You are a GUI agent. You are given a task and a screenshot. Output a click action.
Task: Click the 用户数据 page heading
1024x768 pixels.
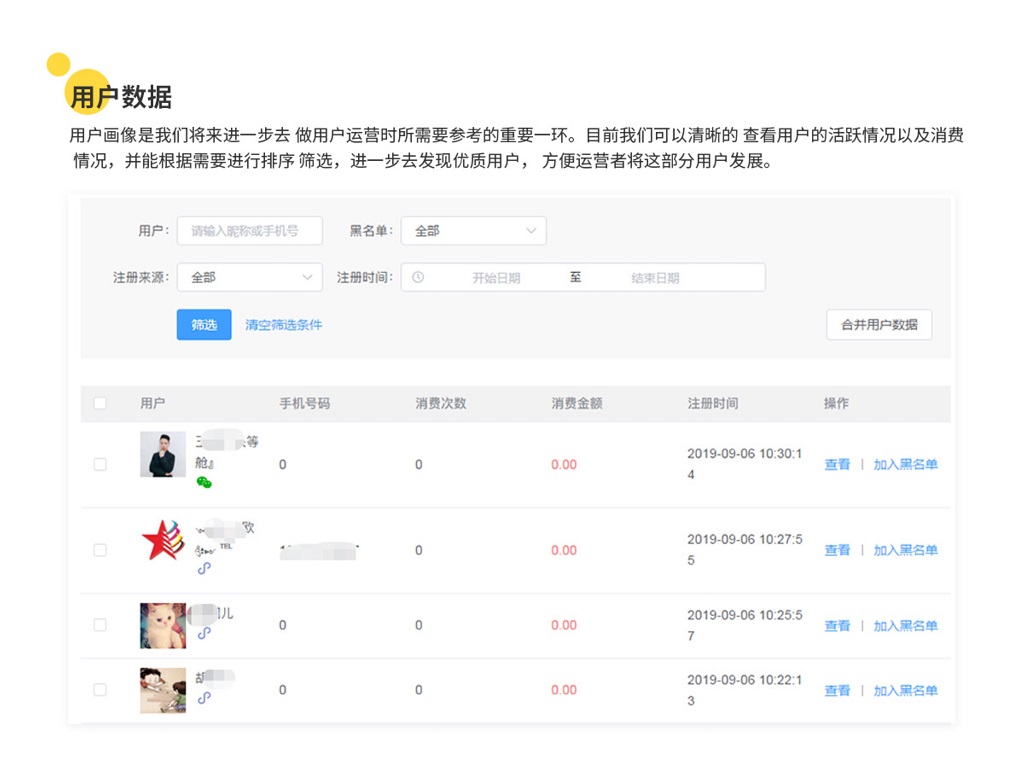coord(121,97)
